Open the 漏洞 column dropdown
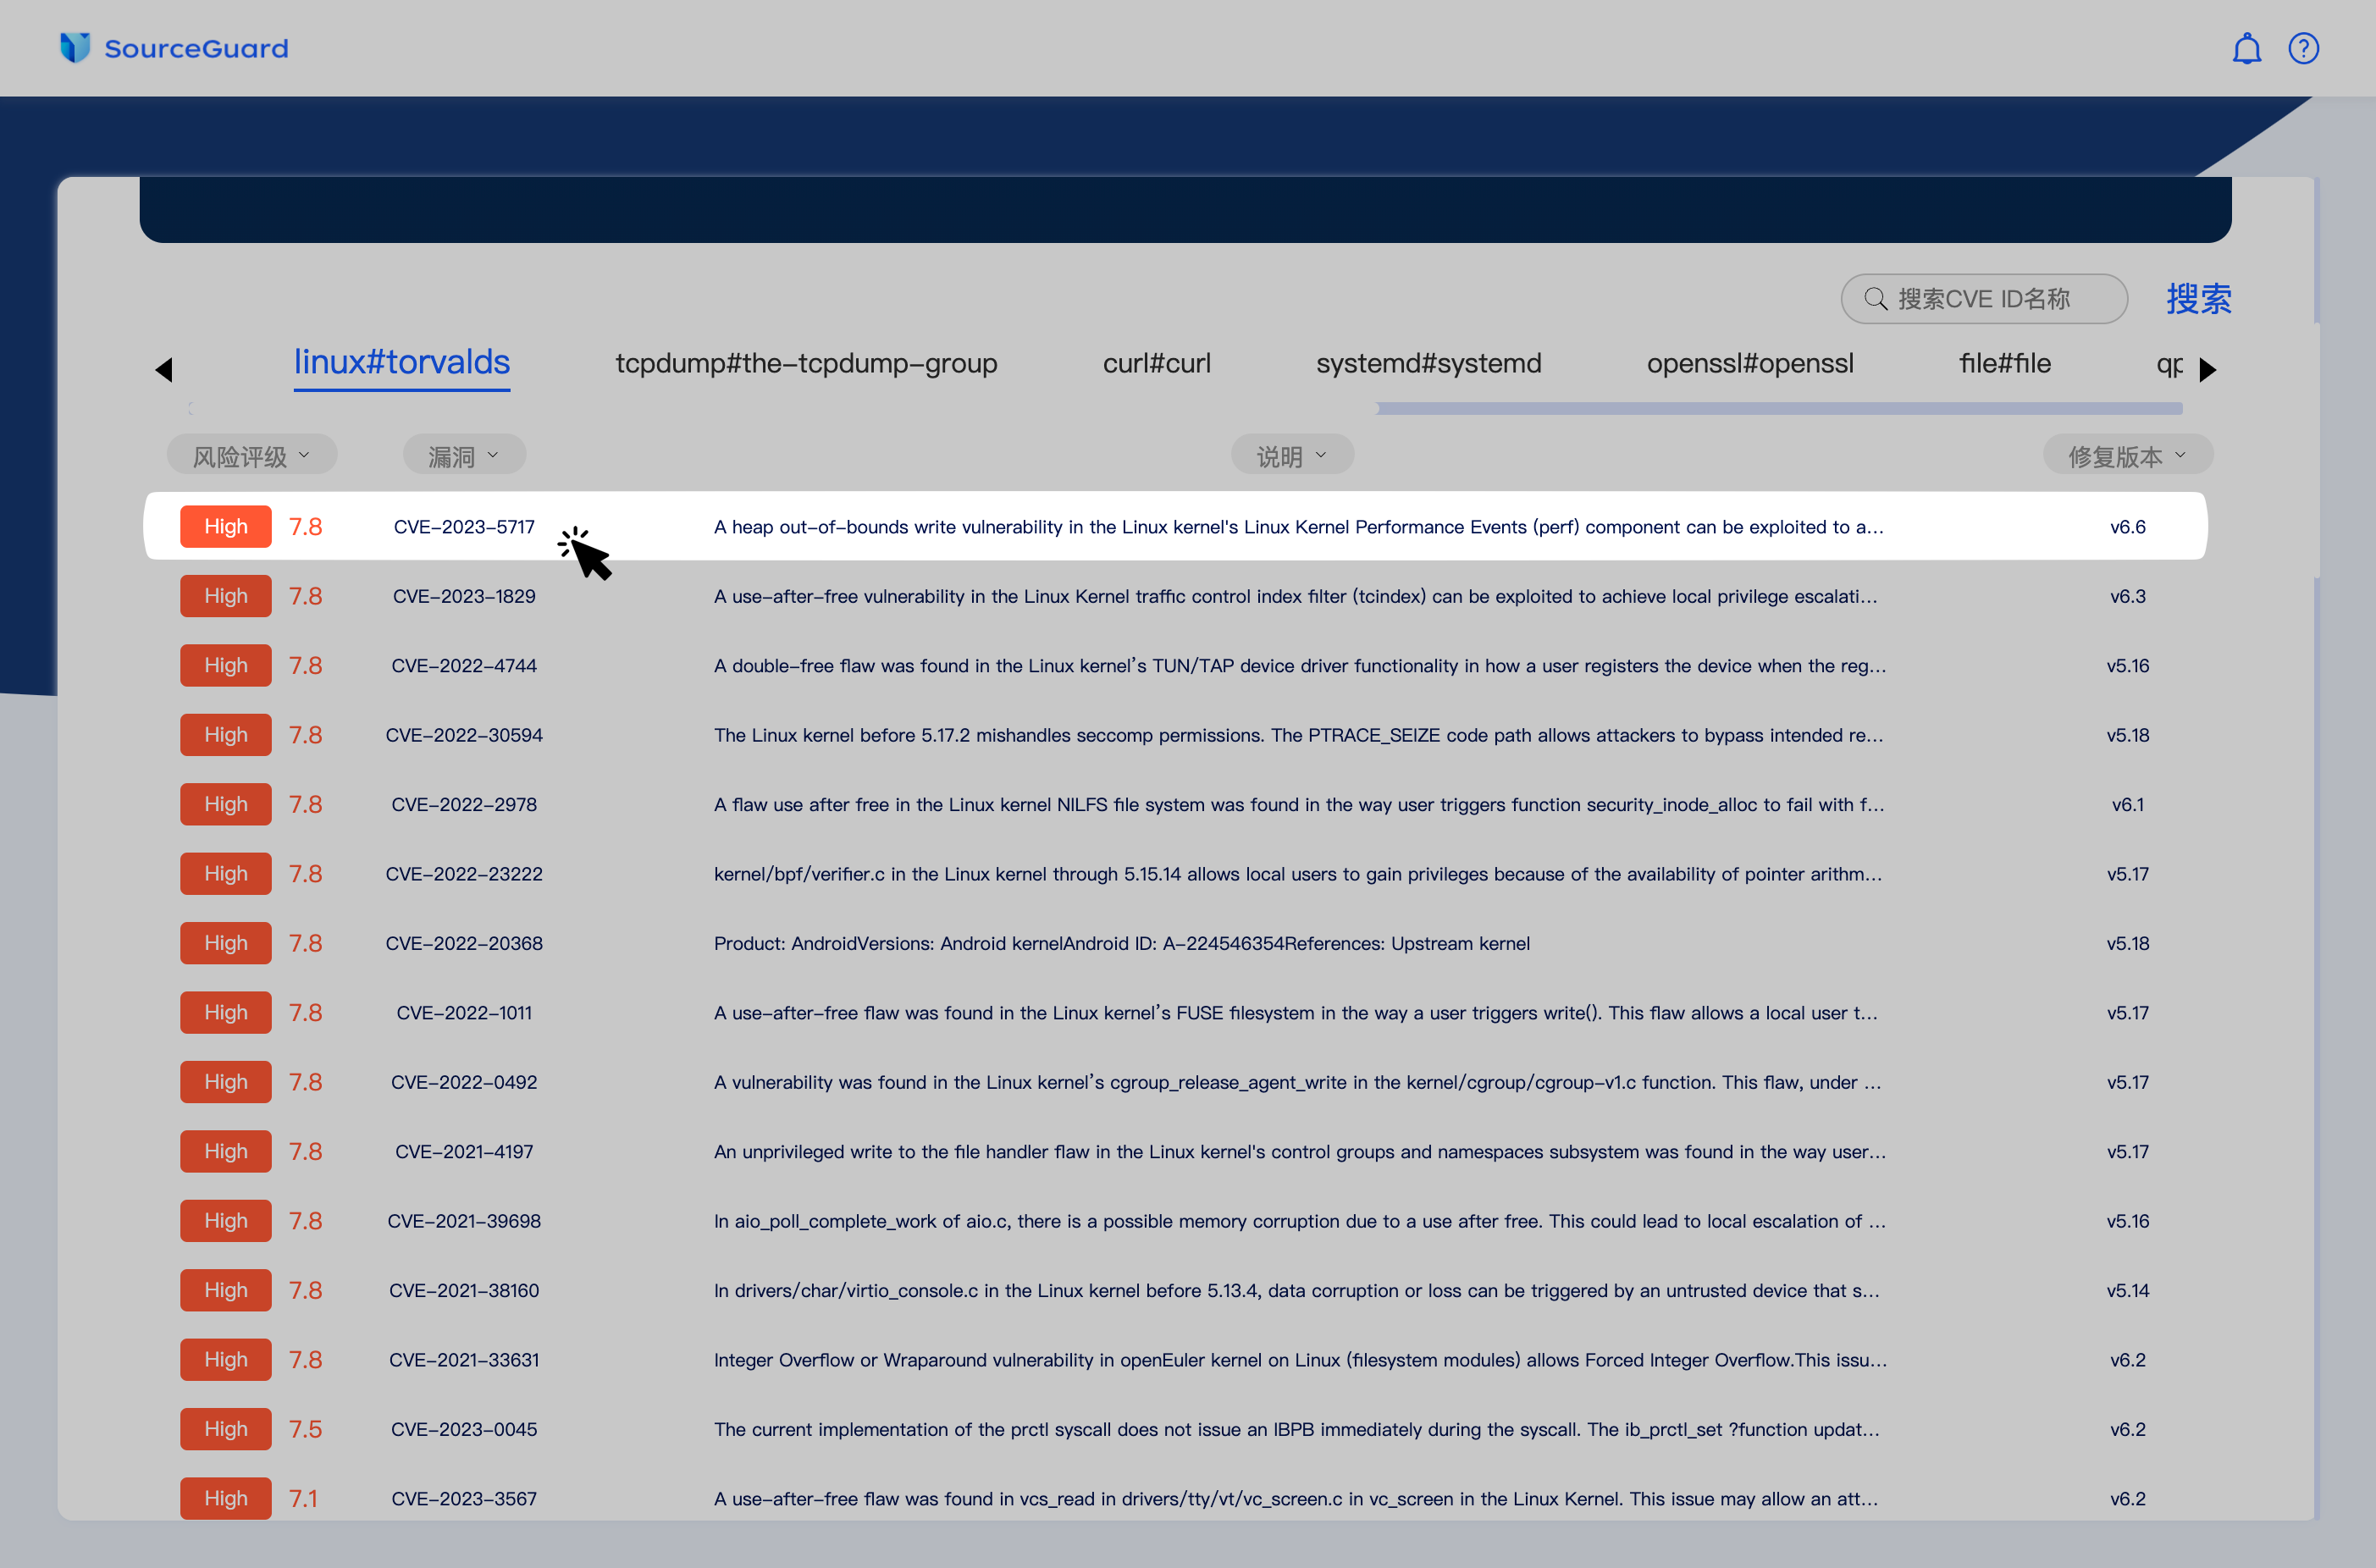Viewport: 2376px width, 1568px height. tap(463, 456)
